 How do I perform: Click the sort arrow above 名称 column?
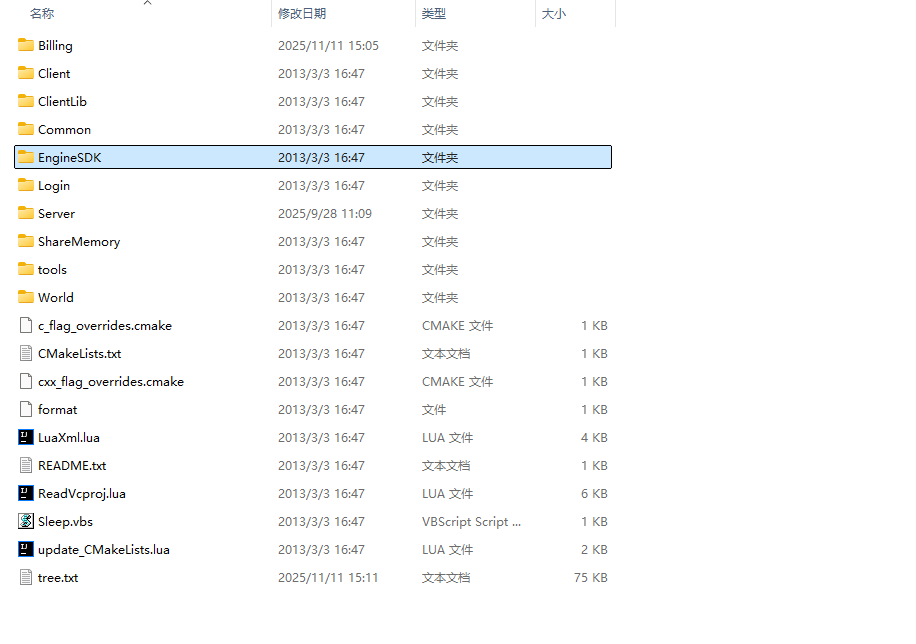[147, 3]
